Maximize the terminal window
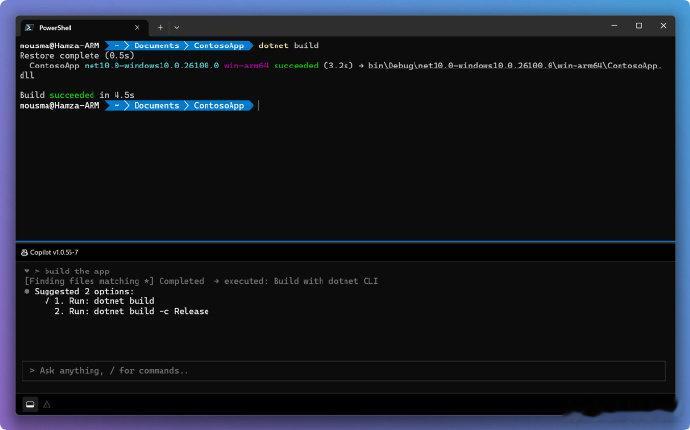 pos(639,26)
